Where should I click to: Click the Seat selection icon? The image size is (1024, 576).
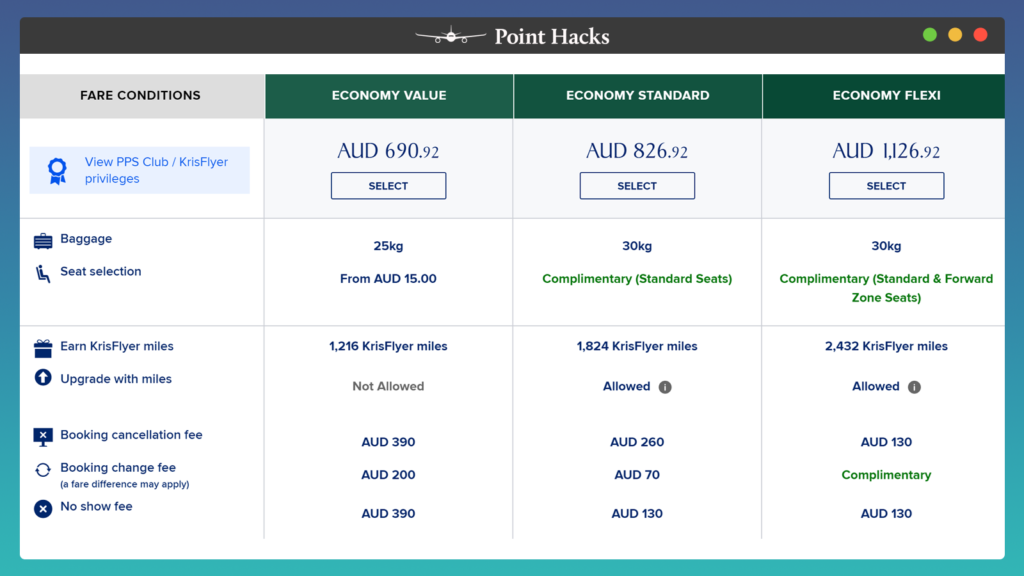tap(41, 271)
